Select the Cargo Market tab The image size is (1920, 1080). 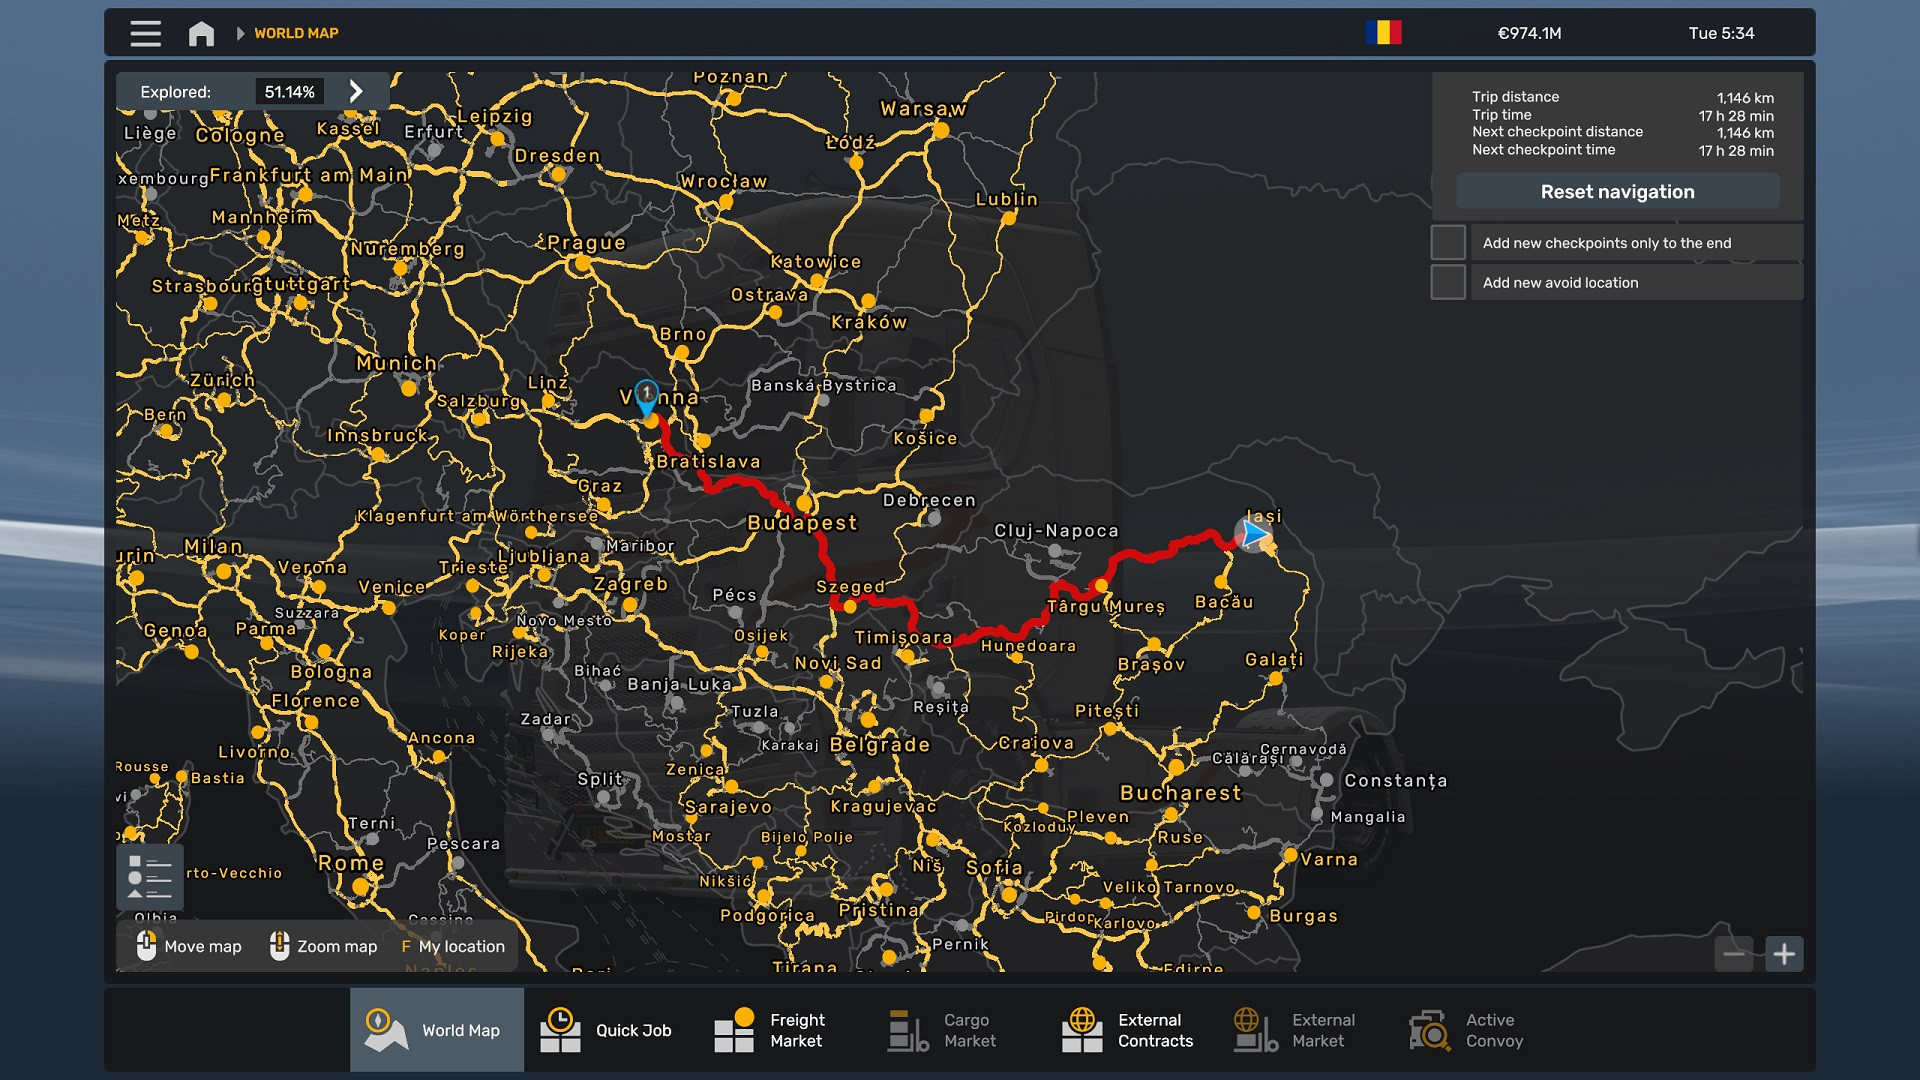click(942, 1030)
